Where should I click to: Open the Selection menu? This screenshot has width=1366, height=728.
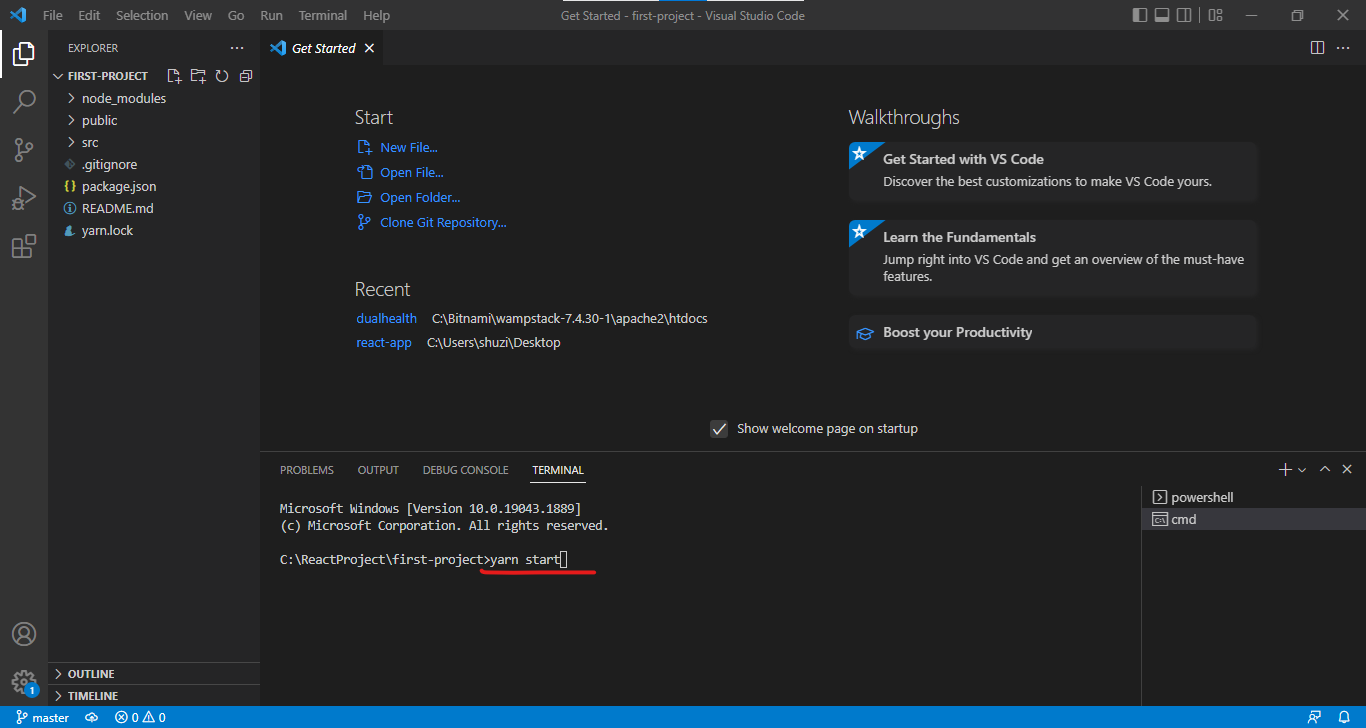142,15
